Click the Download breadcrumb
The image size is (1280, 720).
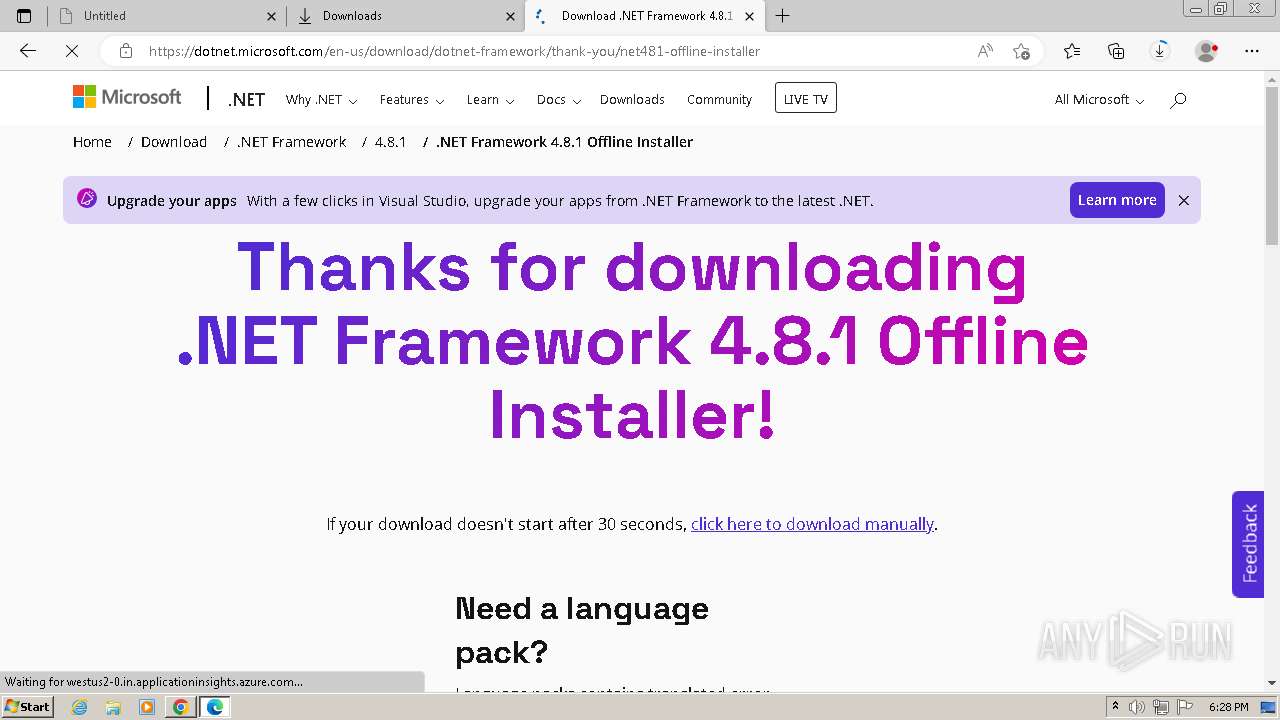[174, 142]
